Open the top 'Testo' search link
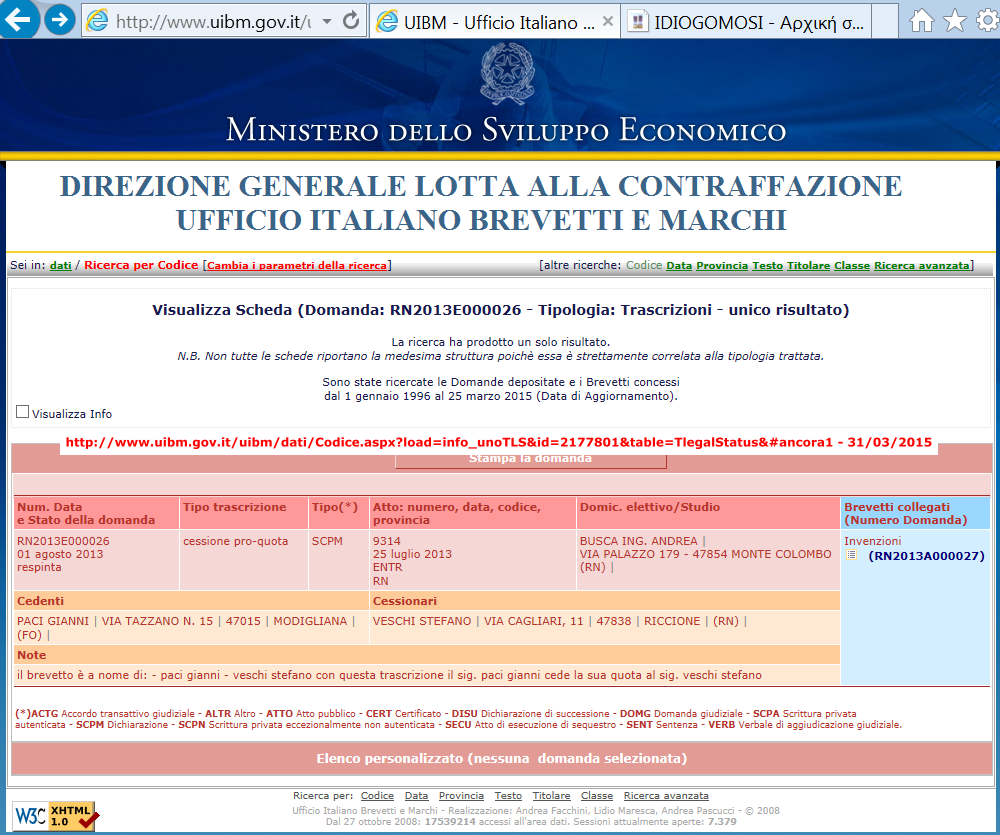The height and width of the screenshot is (835, 1000). coord(767,265)
